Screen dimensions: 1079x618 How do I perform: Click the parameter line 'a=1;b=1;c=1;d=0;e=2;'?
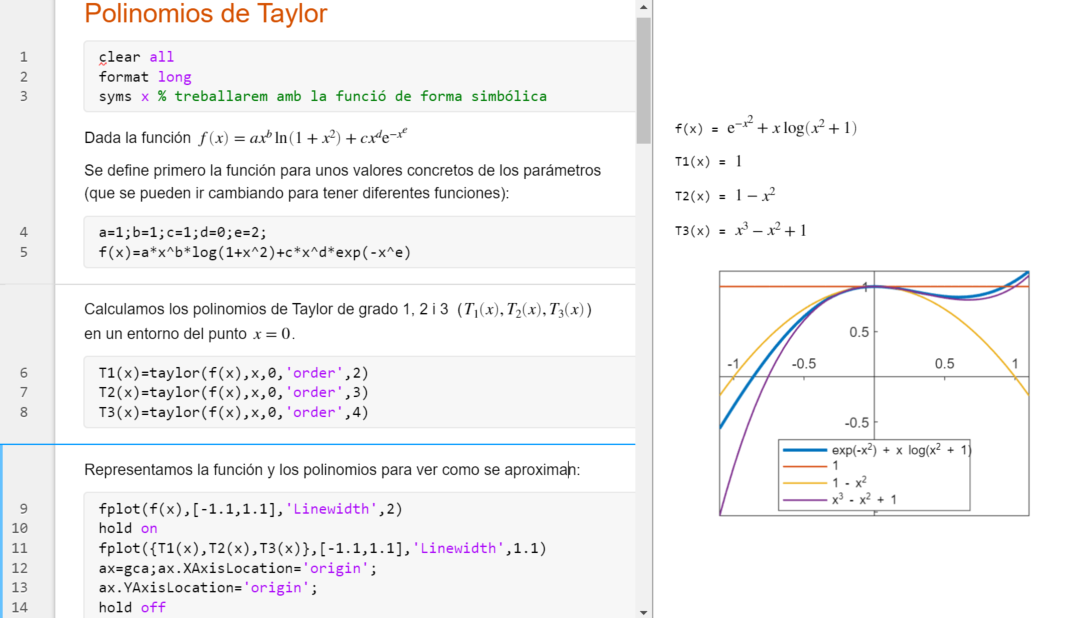(x=183, y=232)
